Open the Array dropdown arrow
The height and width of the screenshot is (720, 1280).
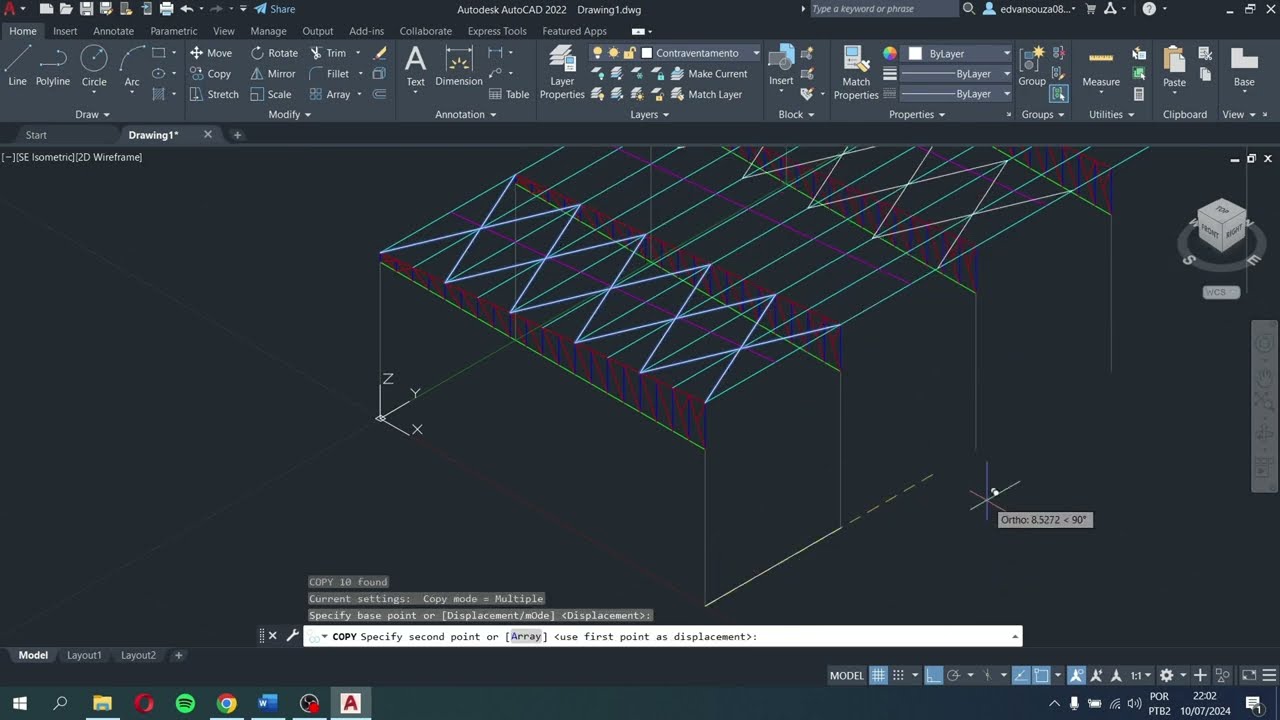pyautogui.click(x=358, y=94)
